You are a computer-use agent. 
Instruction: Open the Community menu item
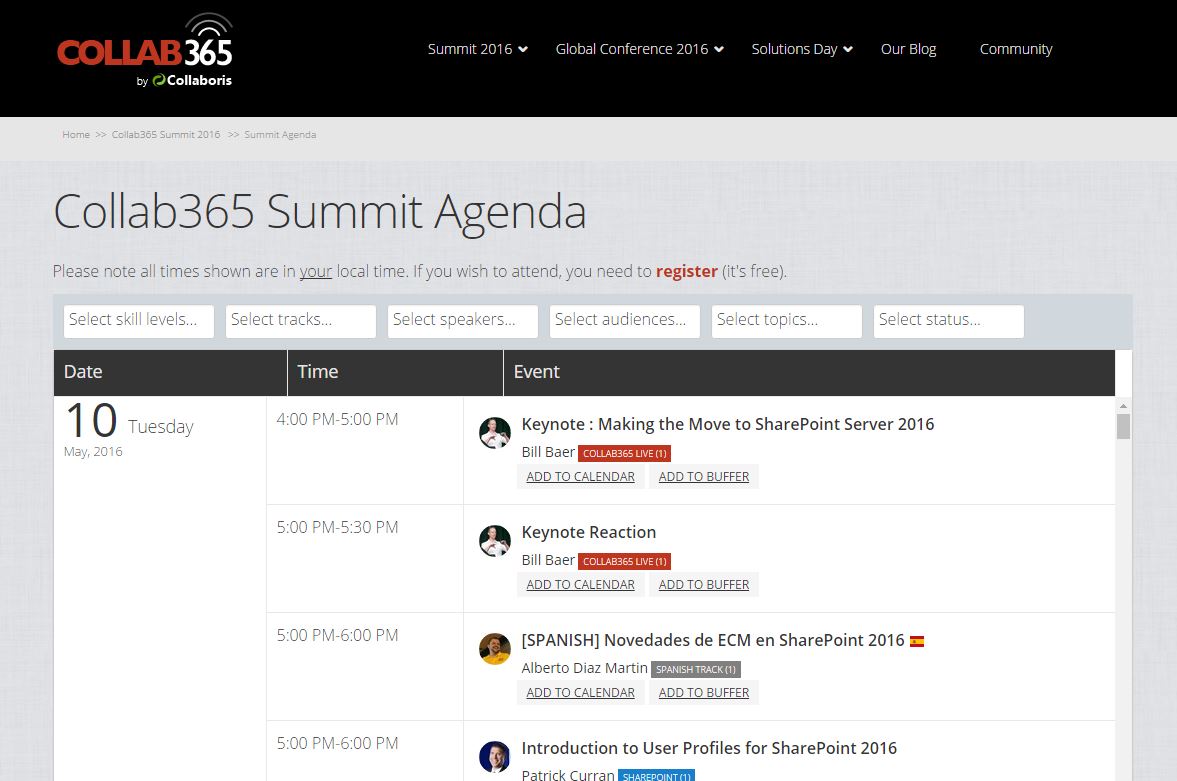[x=1016, y=49]
